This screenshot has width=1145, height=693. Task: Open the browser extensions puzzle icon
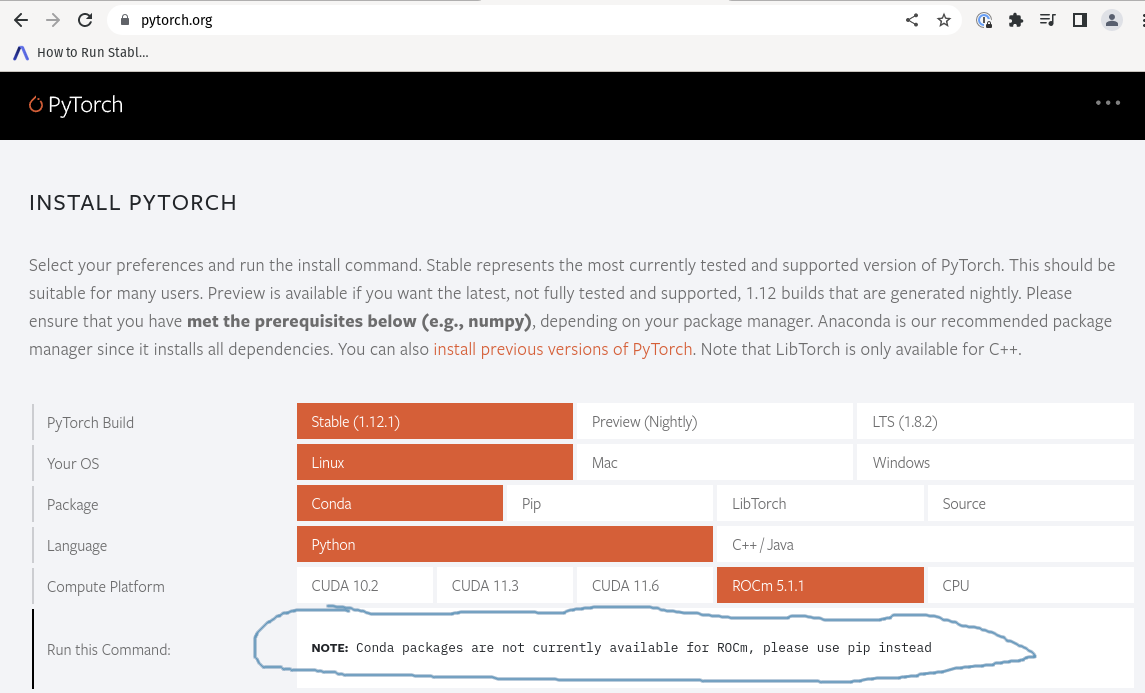point(1015,19)
